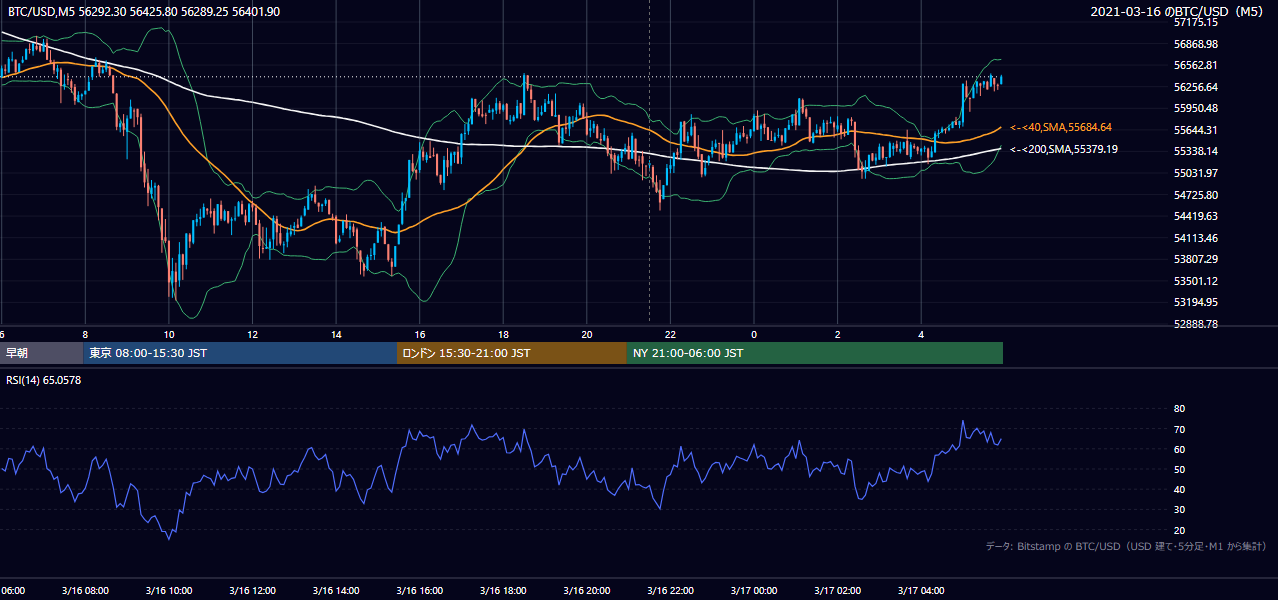
Task: Select the ロンドン 15:30-21:00 JST session bar
Action: point(512,353)
